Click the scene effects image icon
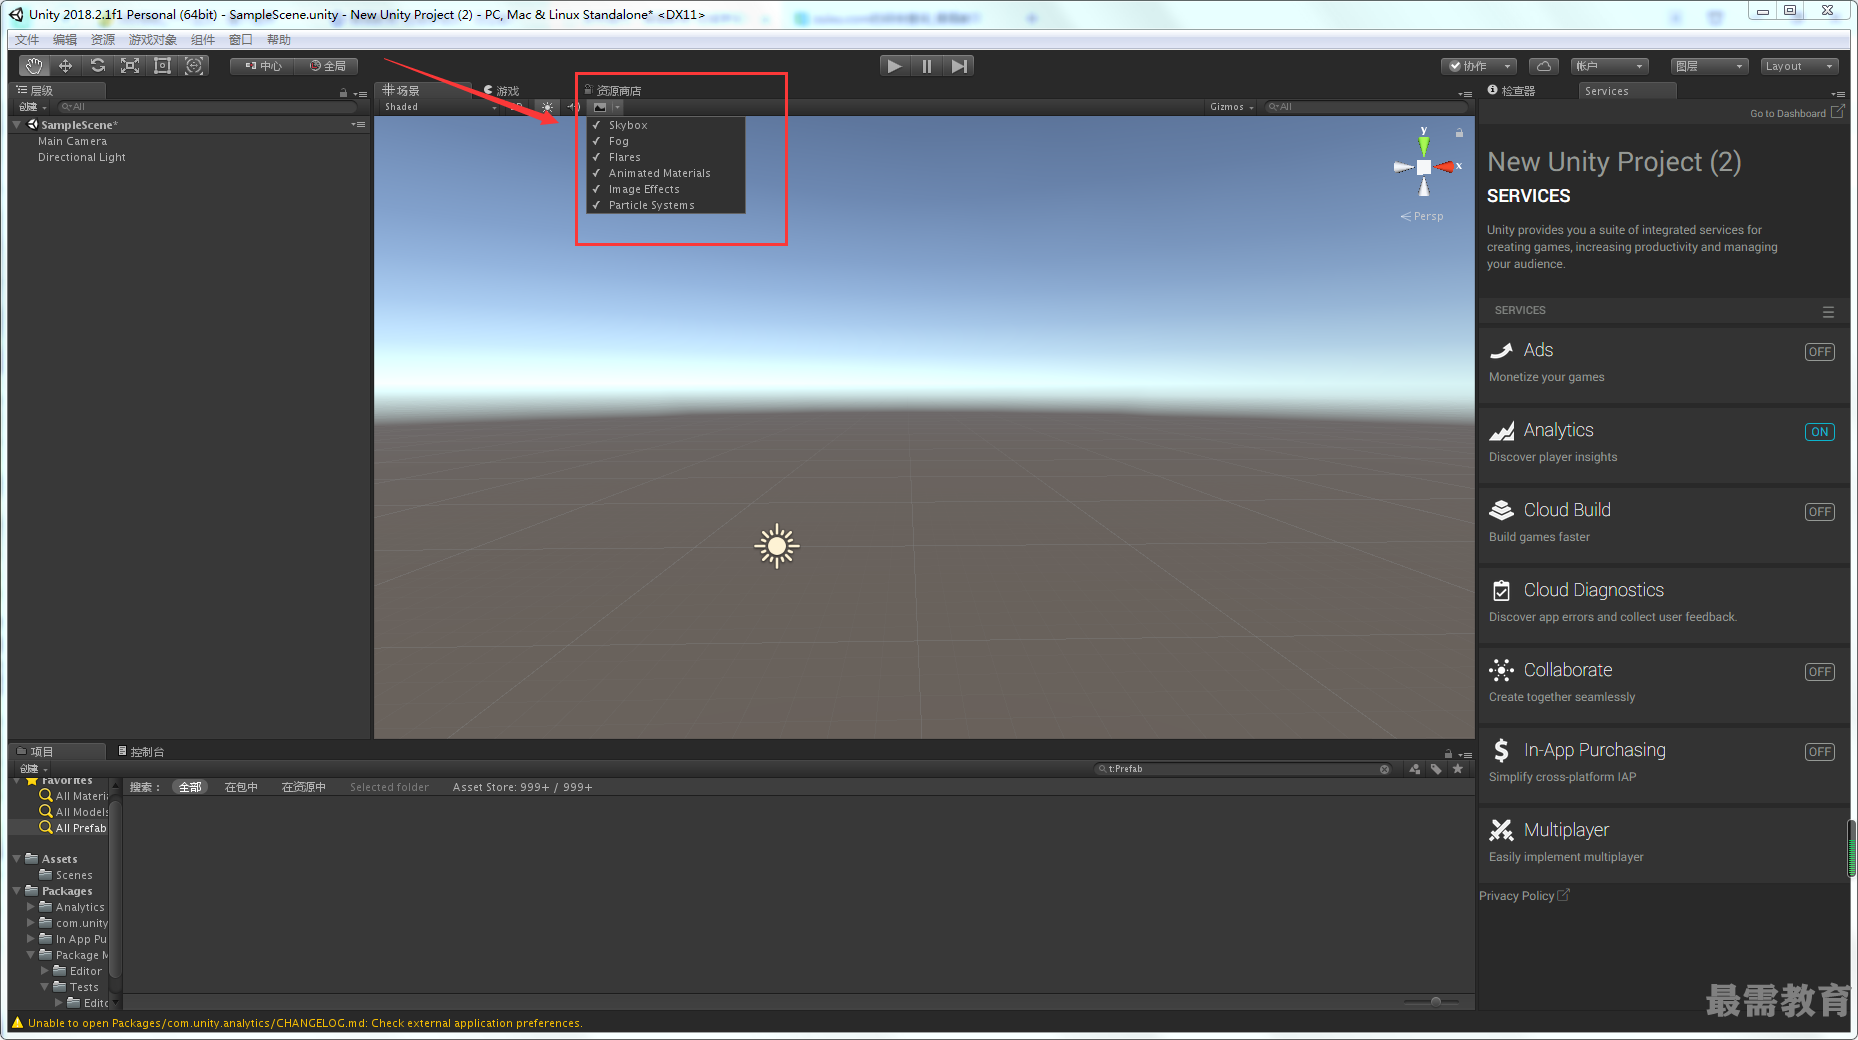The height and width of the screenshot is (1040, 1858). [x=600, y=107]
